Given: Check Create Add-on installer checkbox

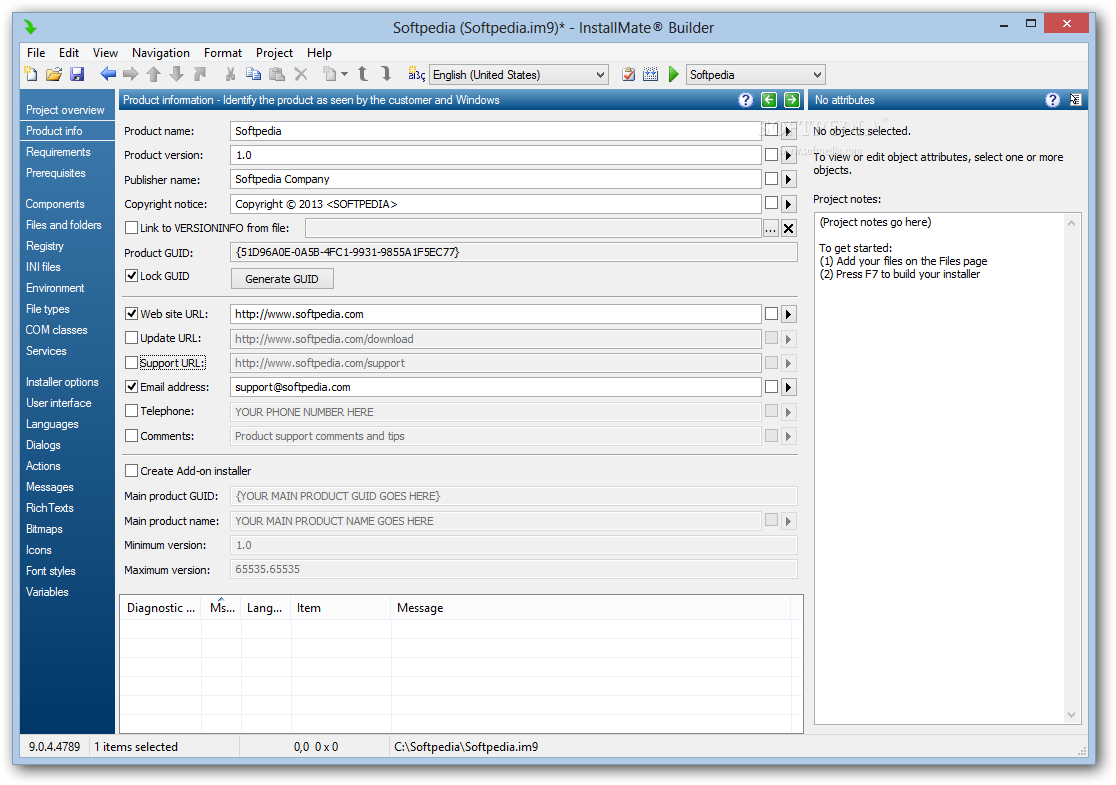Looking at the screenshot, I should tap(131, 470).
